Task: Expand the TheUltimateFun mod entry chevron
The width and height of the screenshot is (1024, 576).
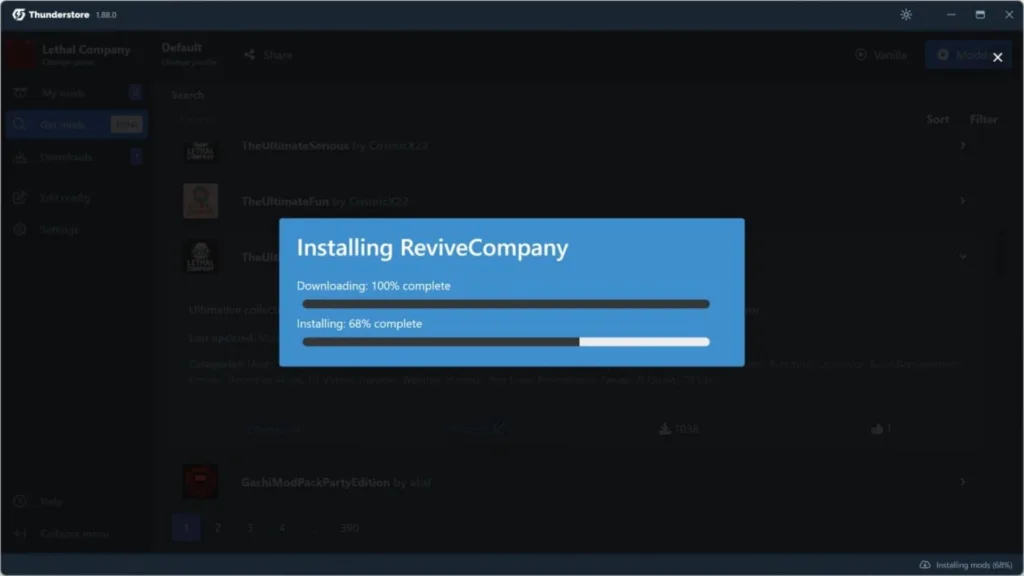Action: tap(963, 201)
